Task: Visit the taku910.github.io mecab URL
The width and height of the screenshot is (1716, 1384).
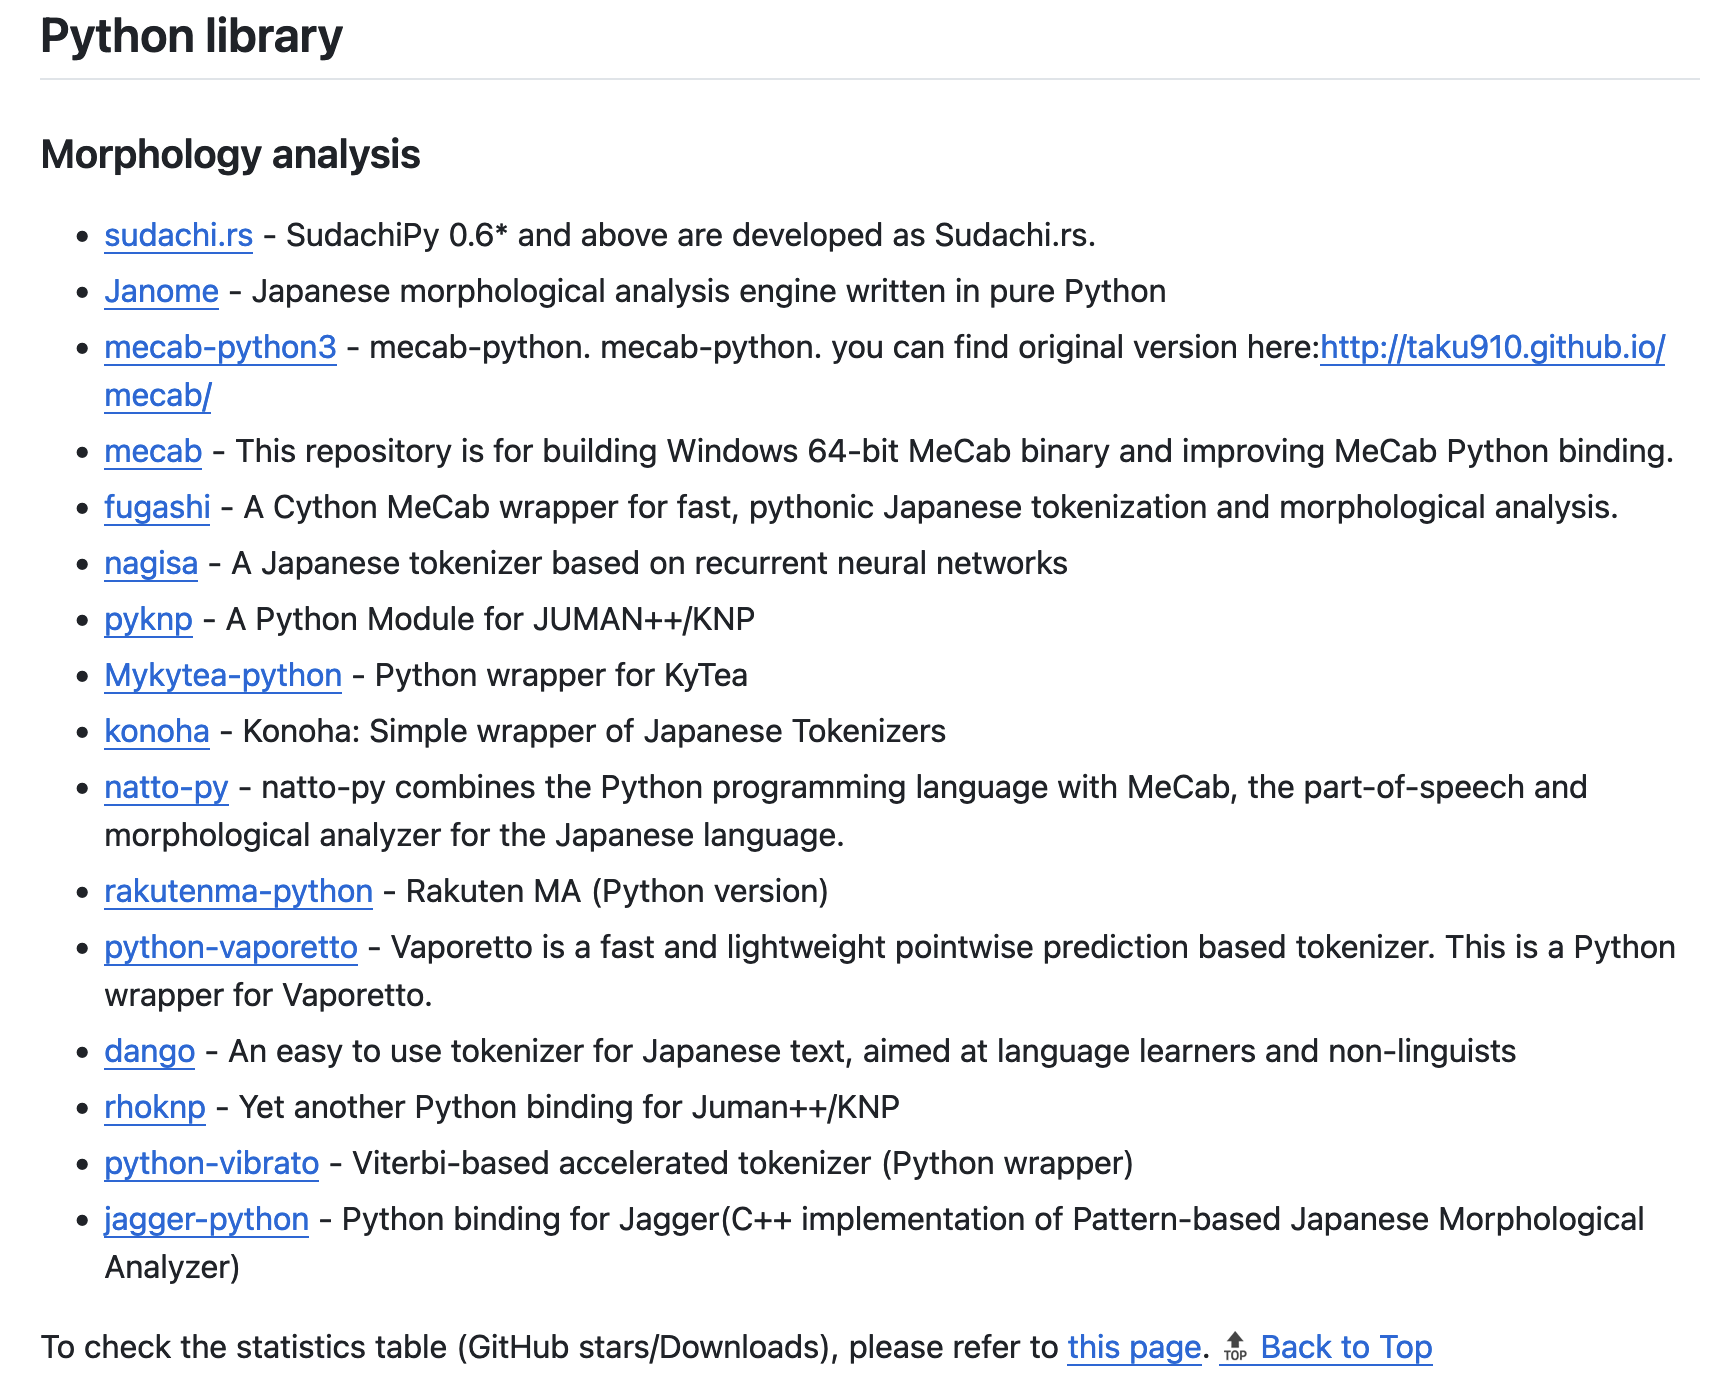Action: coord(1491,347)
